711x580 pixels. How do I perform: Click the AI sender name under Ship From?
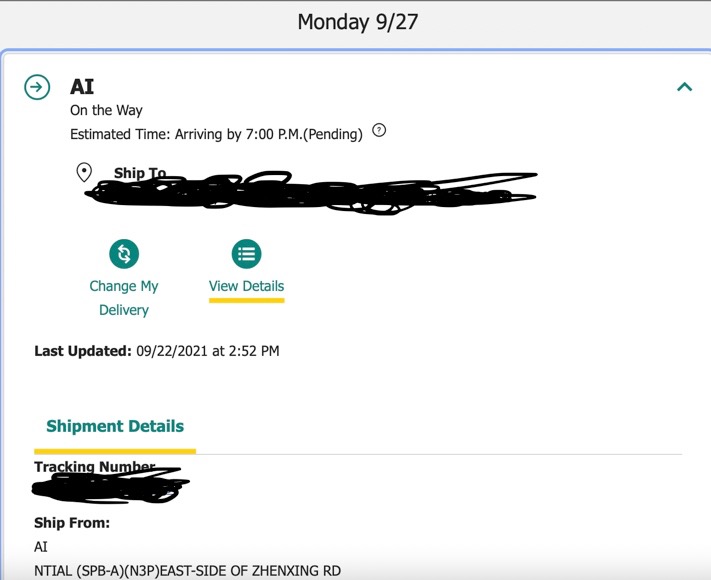41,547
